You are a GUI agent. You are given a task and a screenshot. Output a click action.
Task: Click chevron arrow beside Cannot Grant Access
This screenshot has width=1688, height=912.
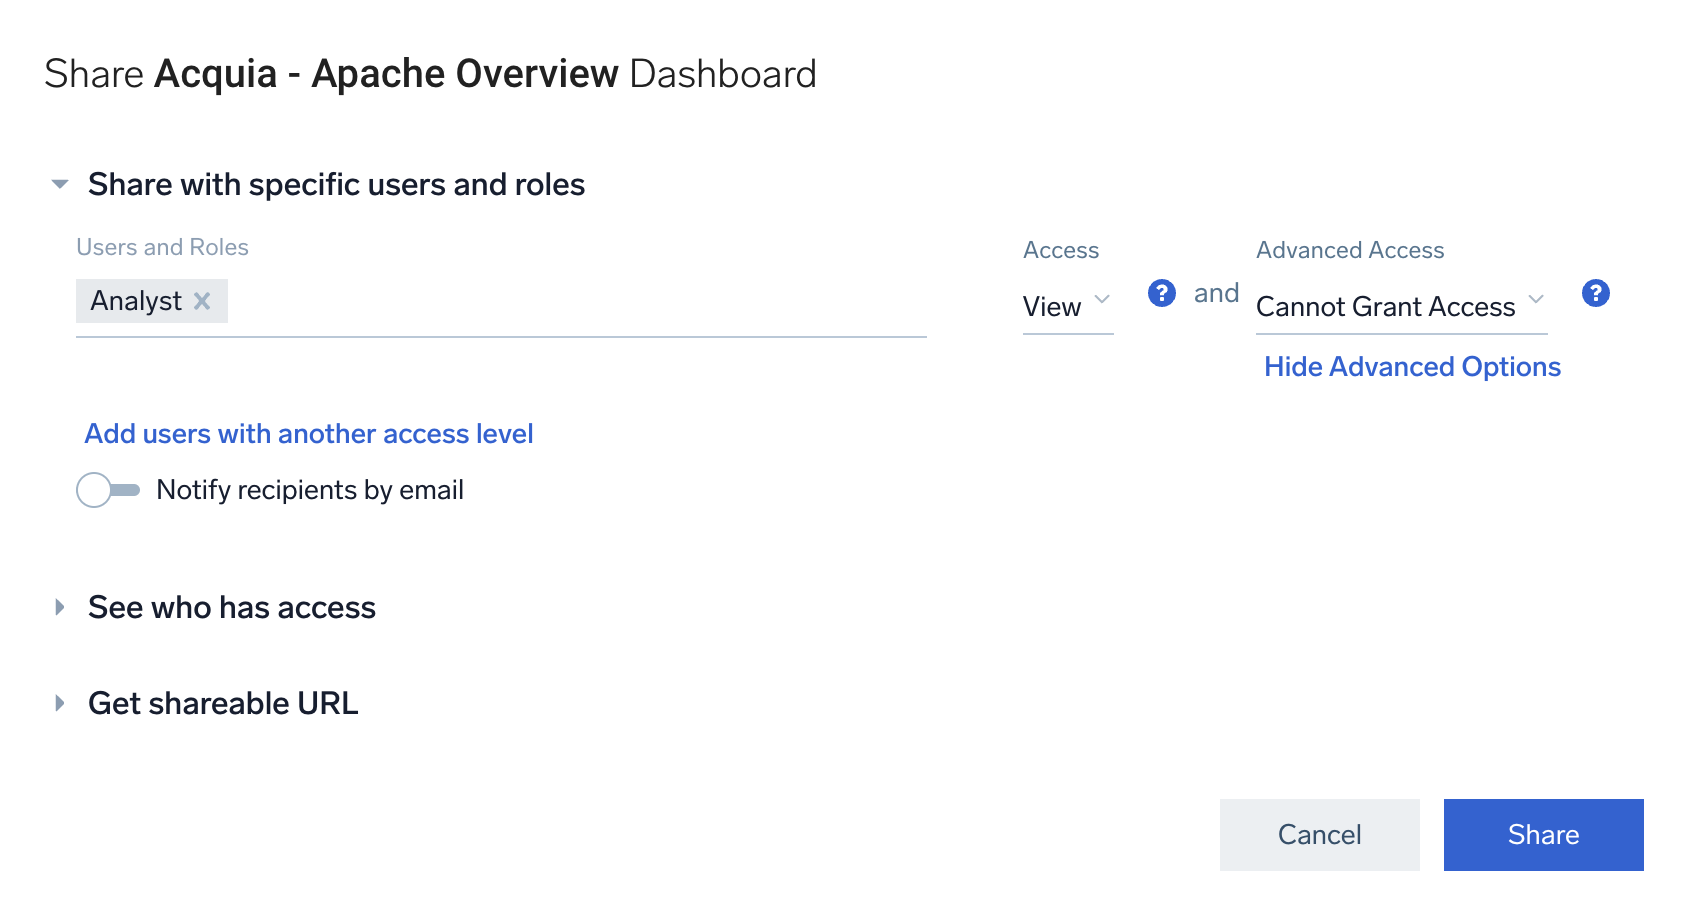(x=1536, y=299)
